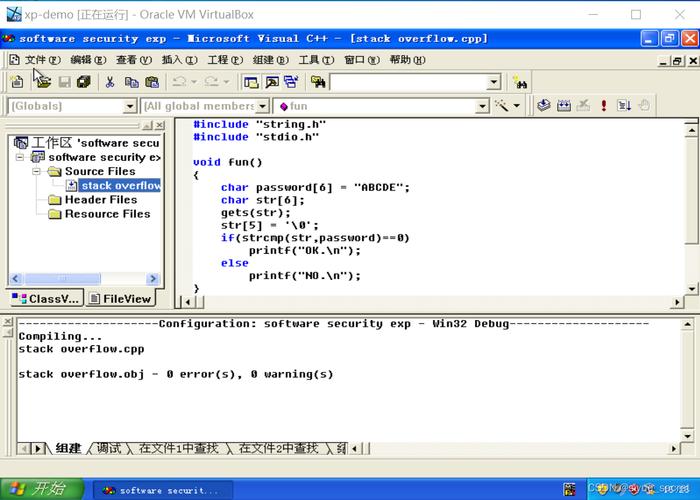Image resolution: width=700 pixels, height=500 pixels.
Task: Open the 组建 (Build) menu
Action: [x=263, y=60]
